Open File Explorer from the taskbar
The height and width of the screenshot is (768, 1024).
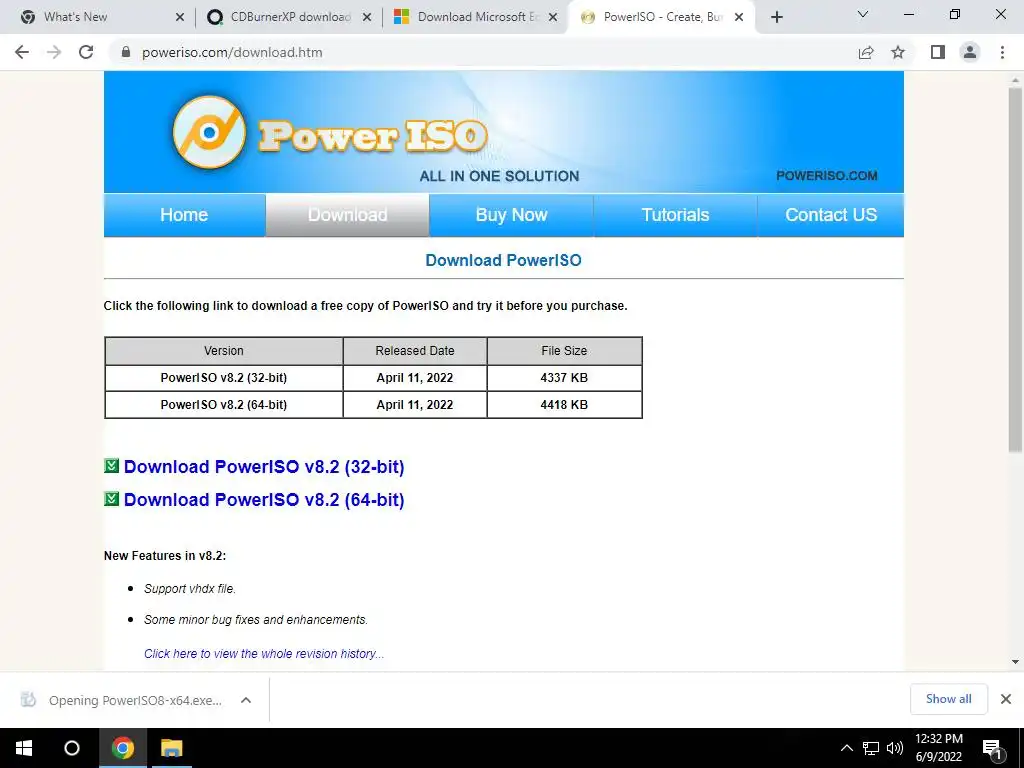[x=172, y=748]
